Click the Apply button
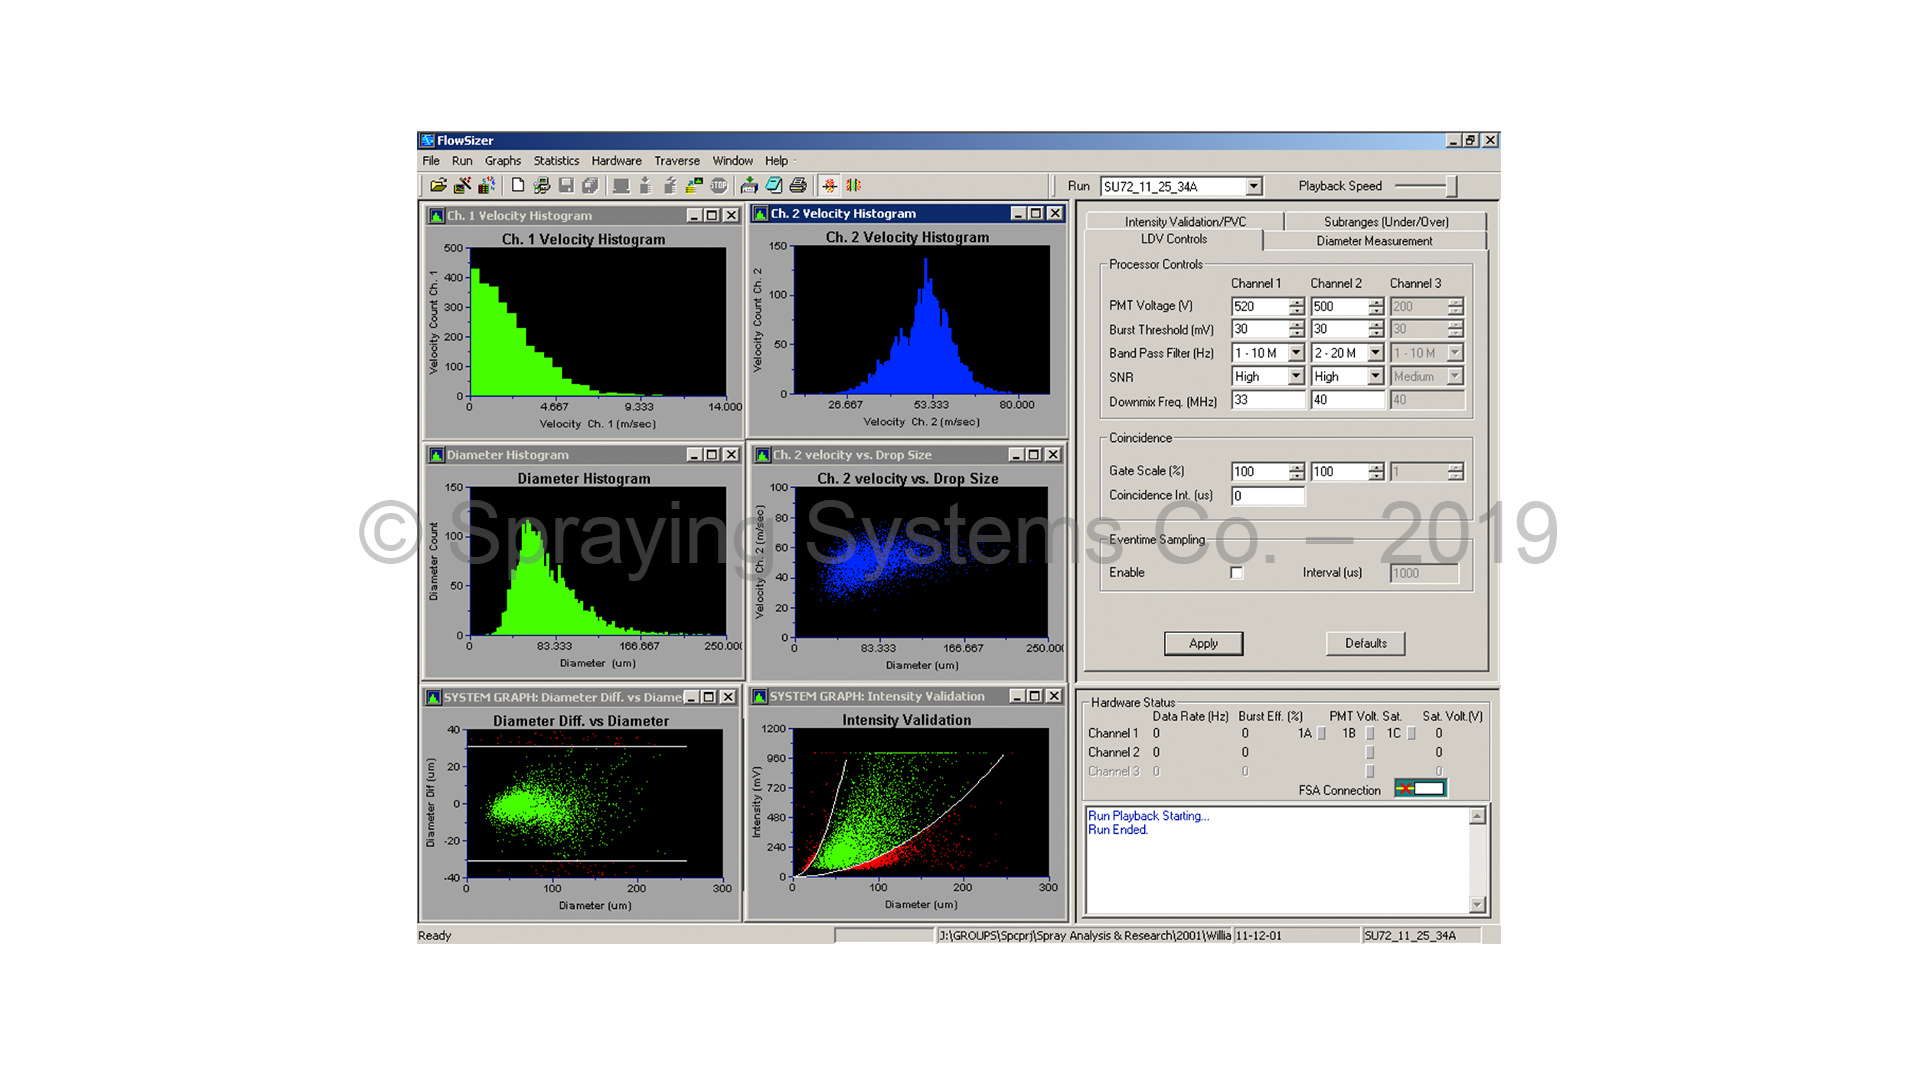 pos(1203,644)
